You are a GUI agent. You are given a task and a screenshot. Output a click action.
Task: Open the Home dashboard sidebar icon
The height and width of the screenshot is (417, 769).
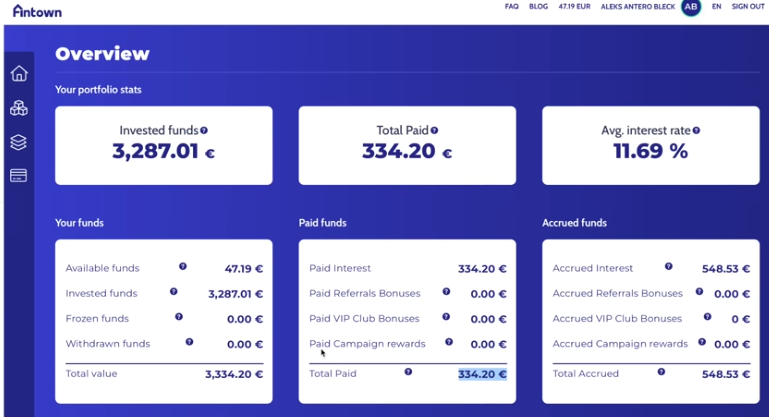[x=19, y=74]
